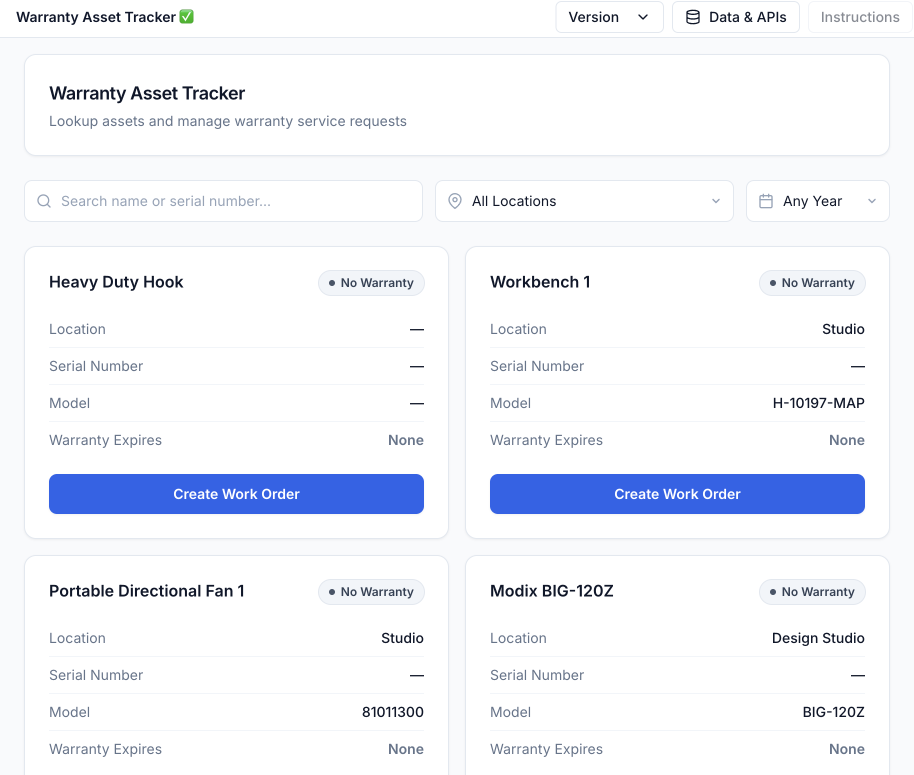Click No Warranty badge on Heavy Duty Hook
The height and width of the screenshot is (775, 914).
pos(371,283)
